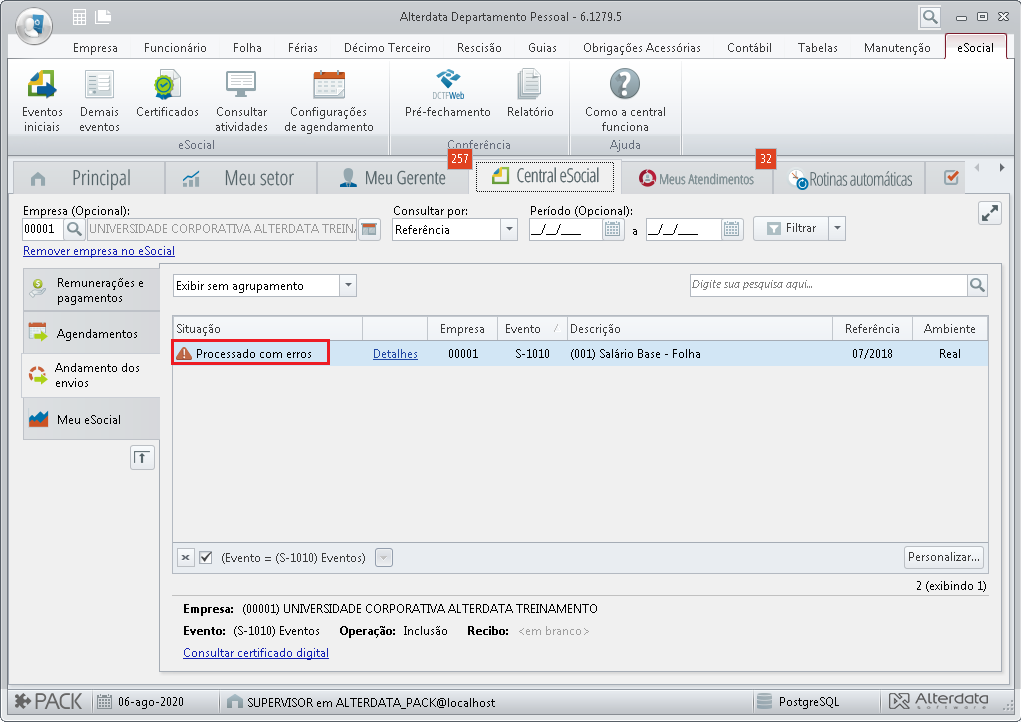Click the Descrição column header
This screenshot has width=1021, height=722.
pyautogui.click(x=700, y=329)
